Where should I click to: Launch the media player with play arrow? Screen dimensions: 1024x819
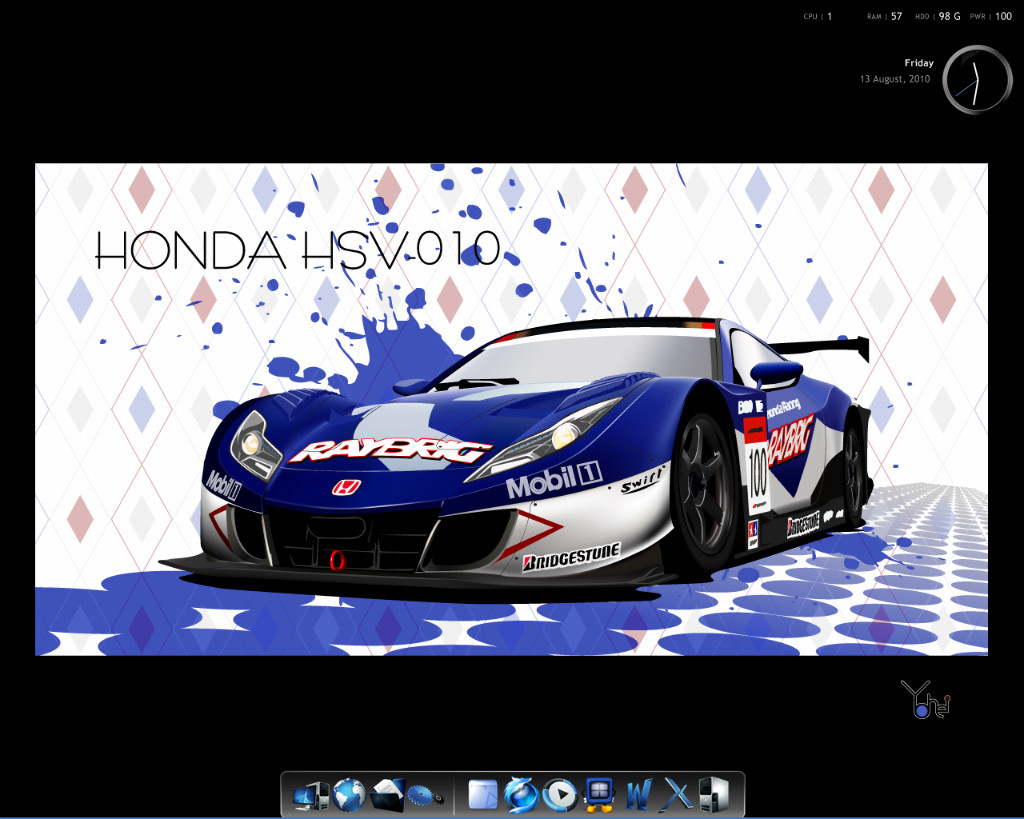560,795
